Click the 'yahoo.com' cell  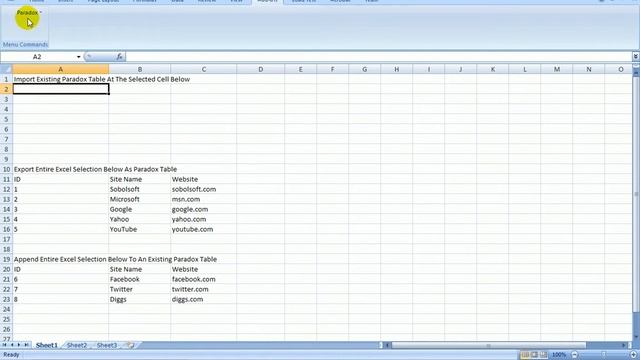pyautogui.click(x=204, y=219)
